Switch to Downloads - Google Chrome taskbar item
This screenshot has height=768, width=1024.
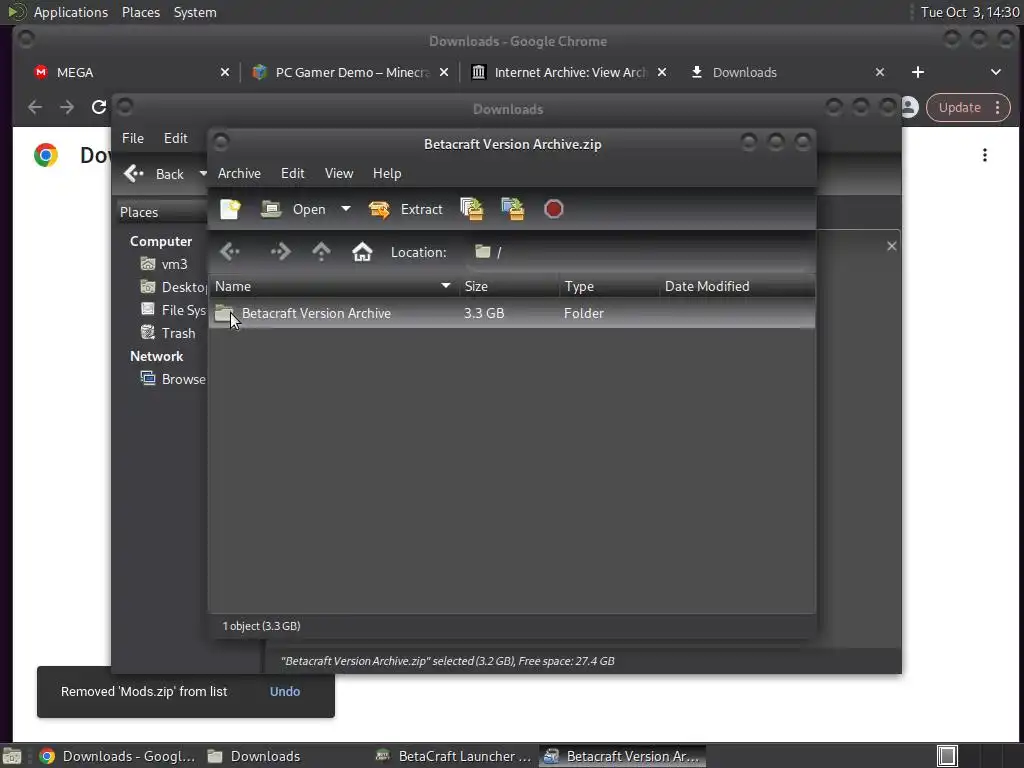tap(116, 756)
